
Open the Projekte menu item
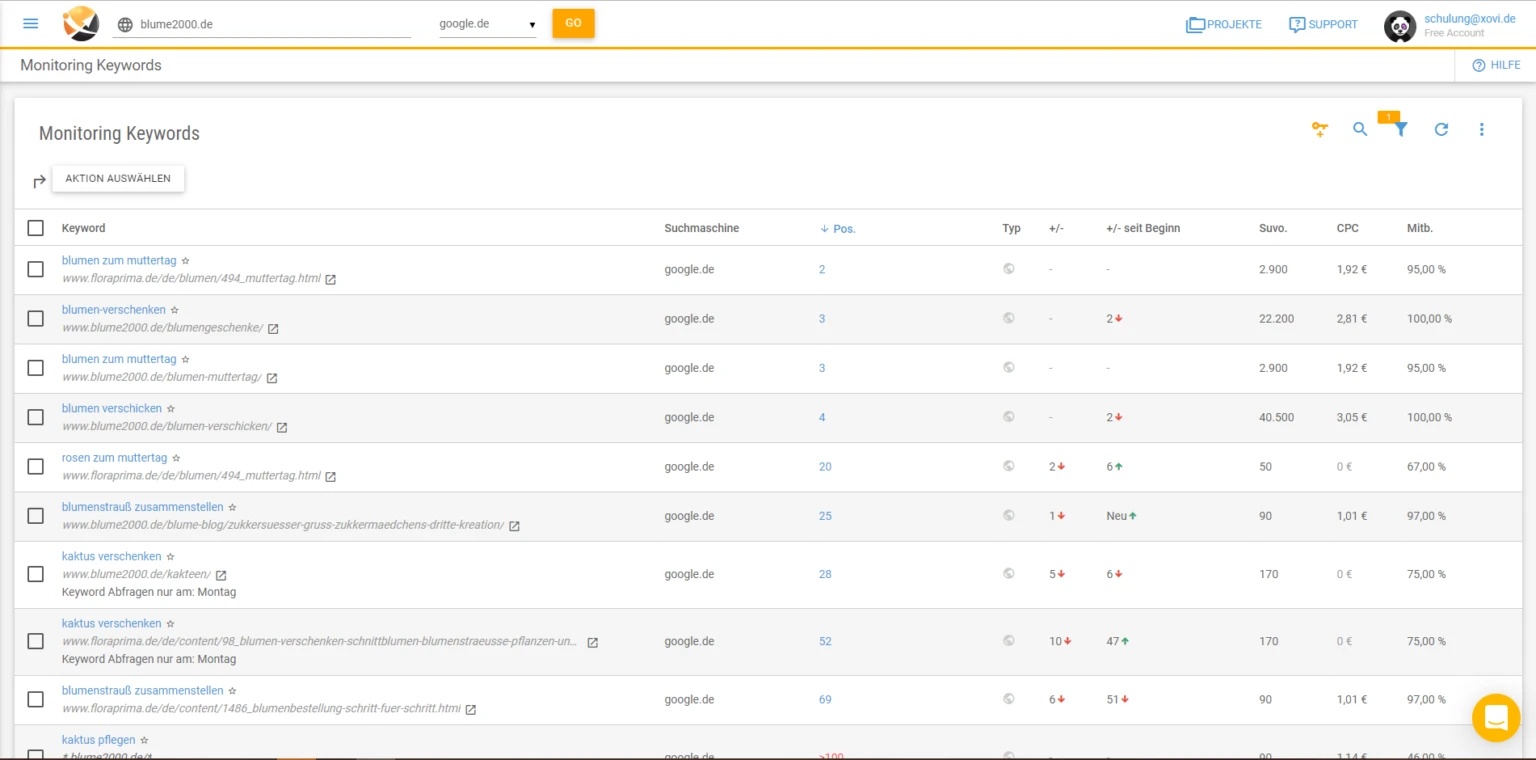1224,24
